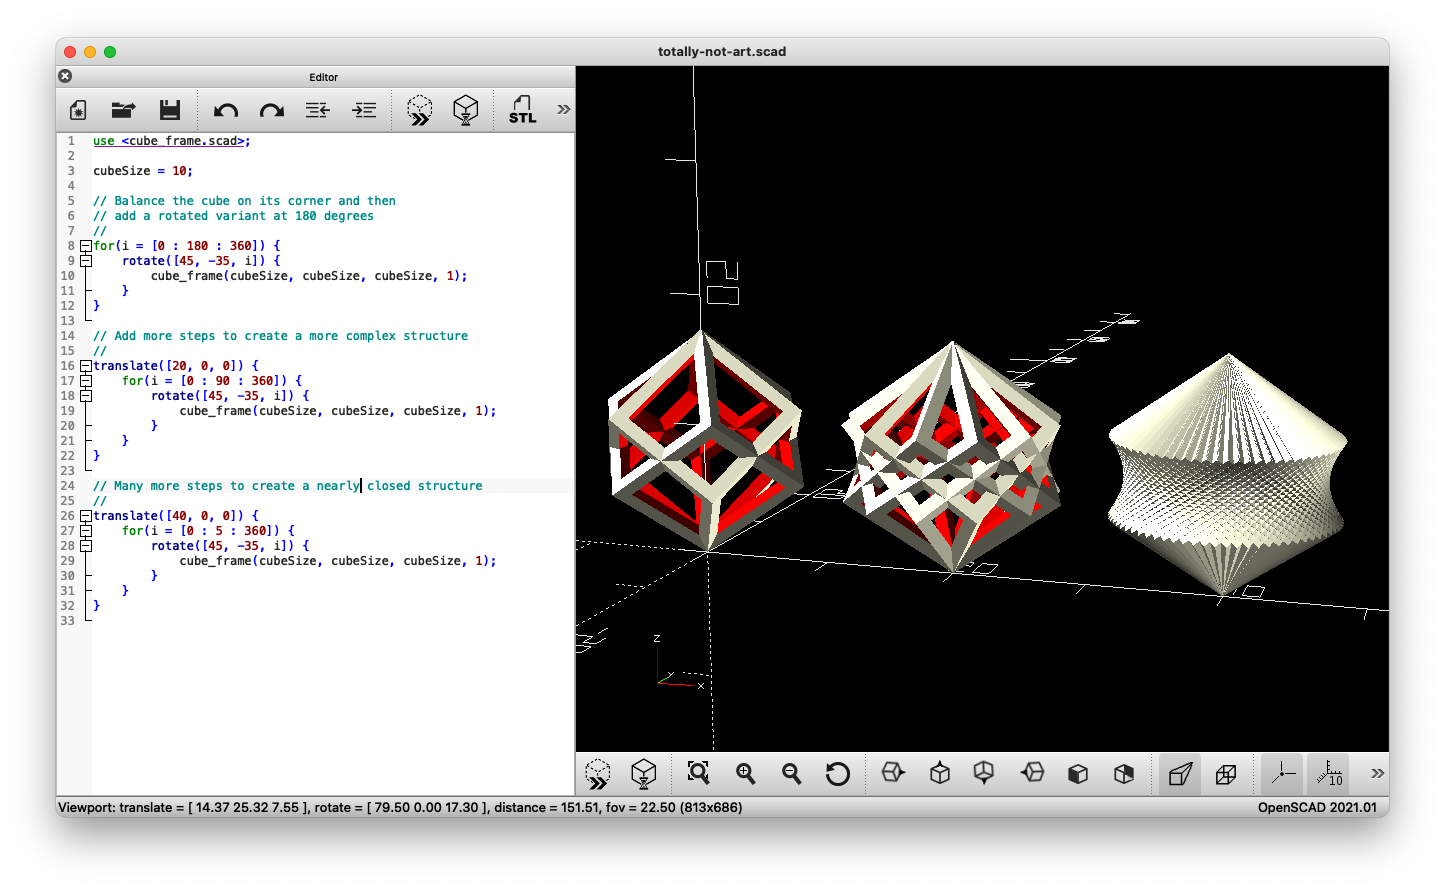Viewport: 1445px width, 891px height.
Task: Toggle the axes display off
Action: pyautogui.click(x=1283, y=773)
